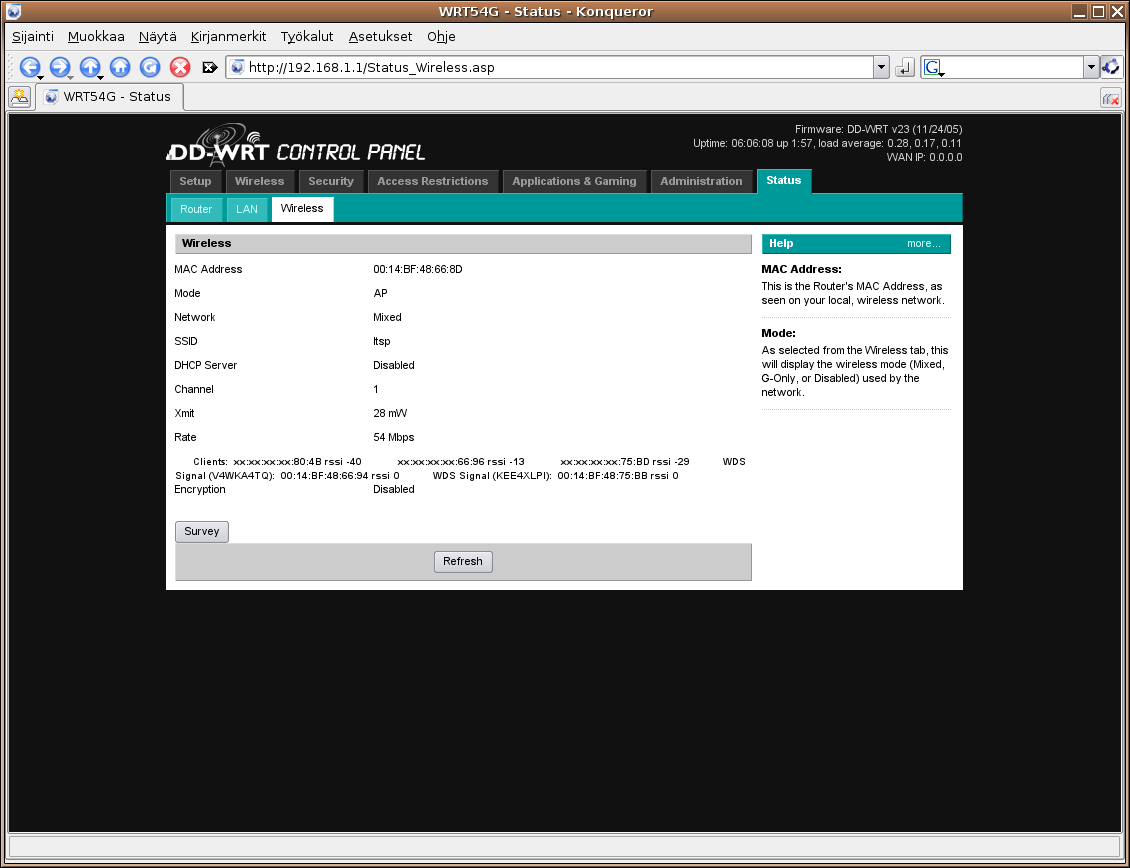
Task: Go up one level with Up arrow
Action: (90, 67)
